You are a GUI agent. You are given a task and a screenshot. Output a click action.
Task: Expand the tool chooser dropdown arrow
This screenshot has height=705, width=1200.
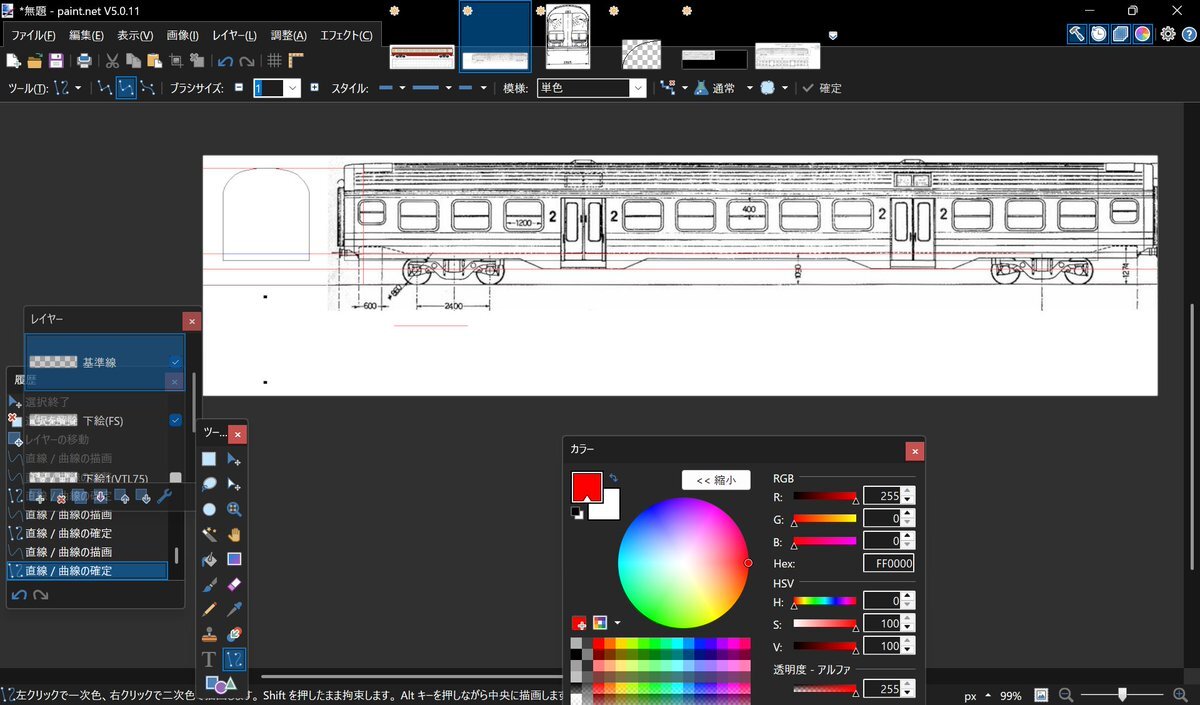[78, 88]
